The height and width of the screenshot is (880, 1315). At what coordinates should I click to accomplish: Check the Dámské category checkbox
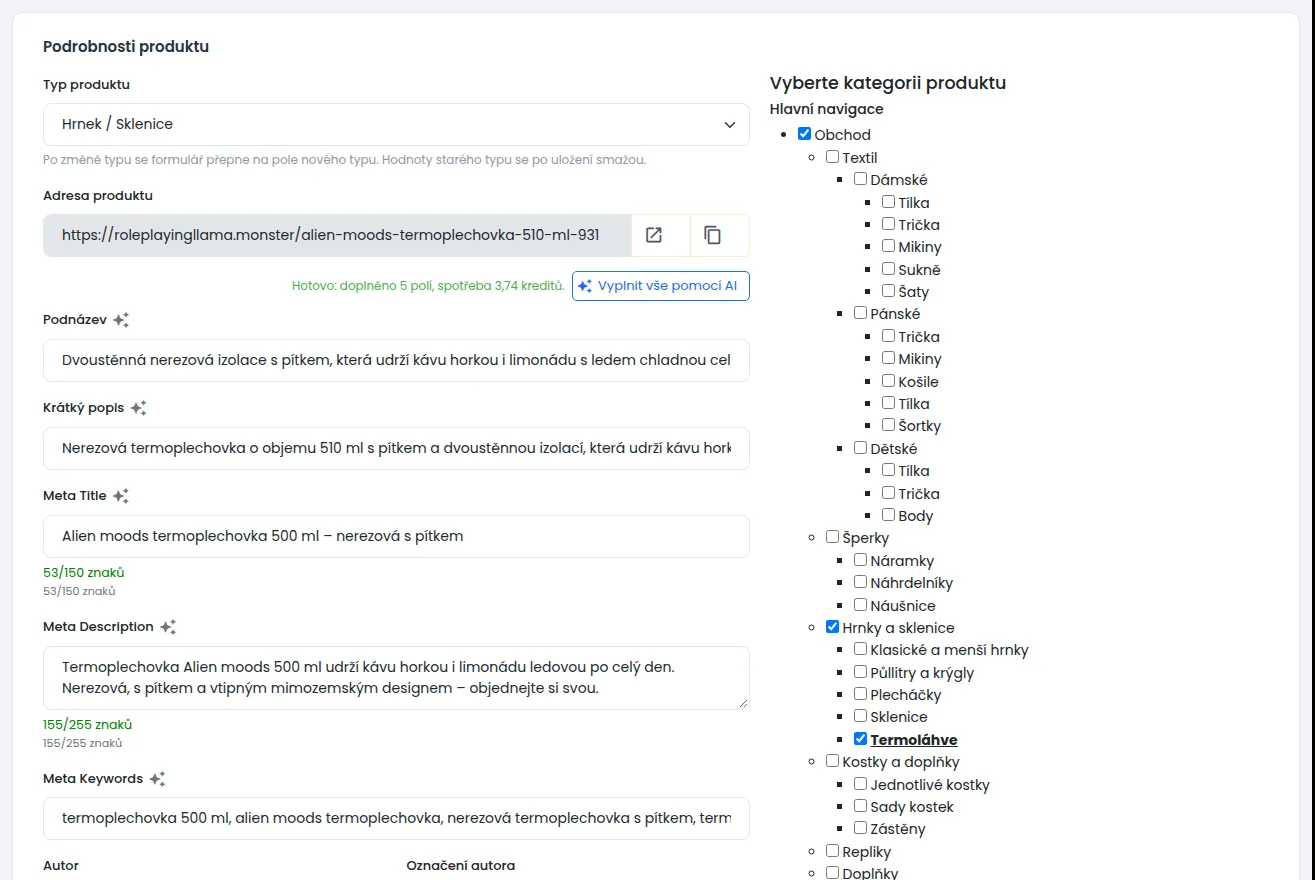(860, 179)
